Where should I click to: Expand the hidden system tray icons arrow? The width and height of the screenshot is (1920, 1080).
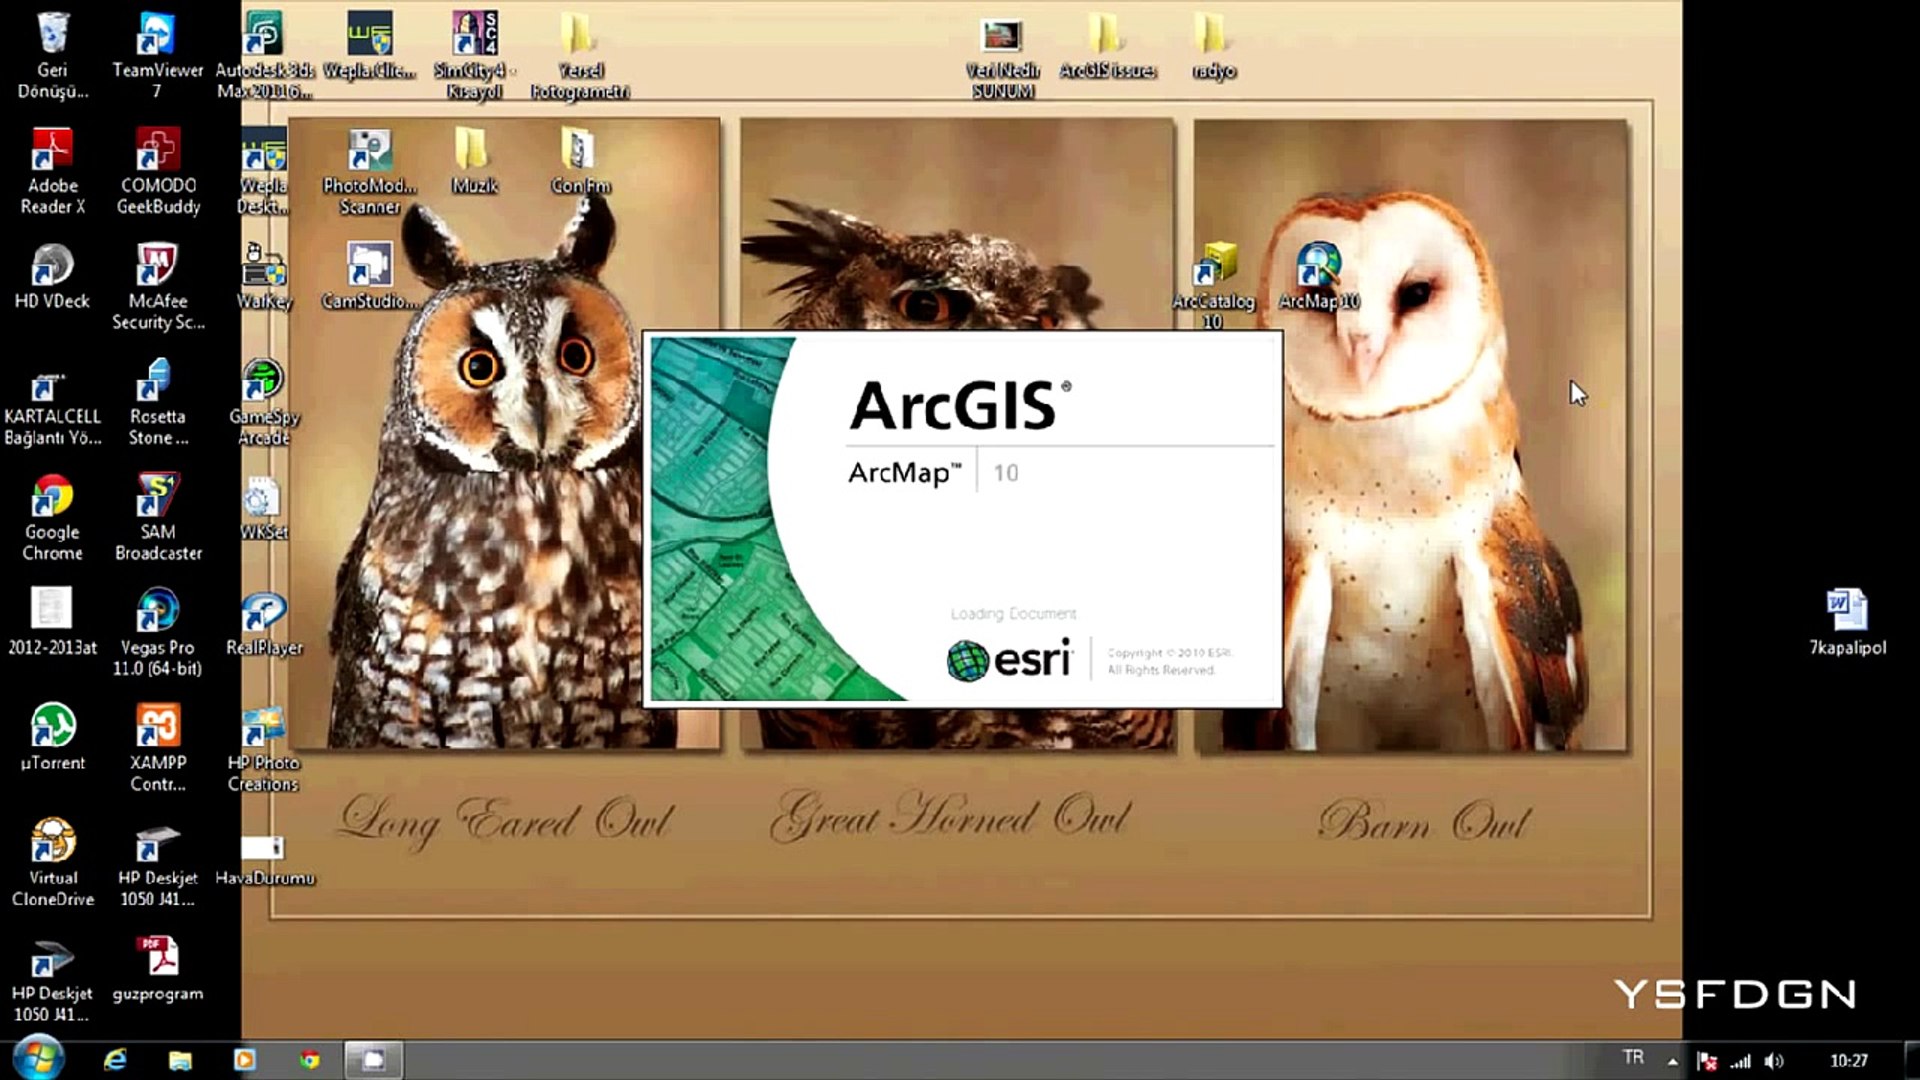click(1672, 1061)
